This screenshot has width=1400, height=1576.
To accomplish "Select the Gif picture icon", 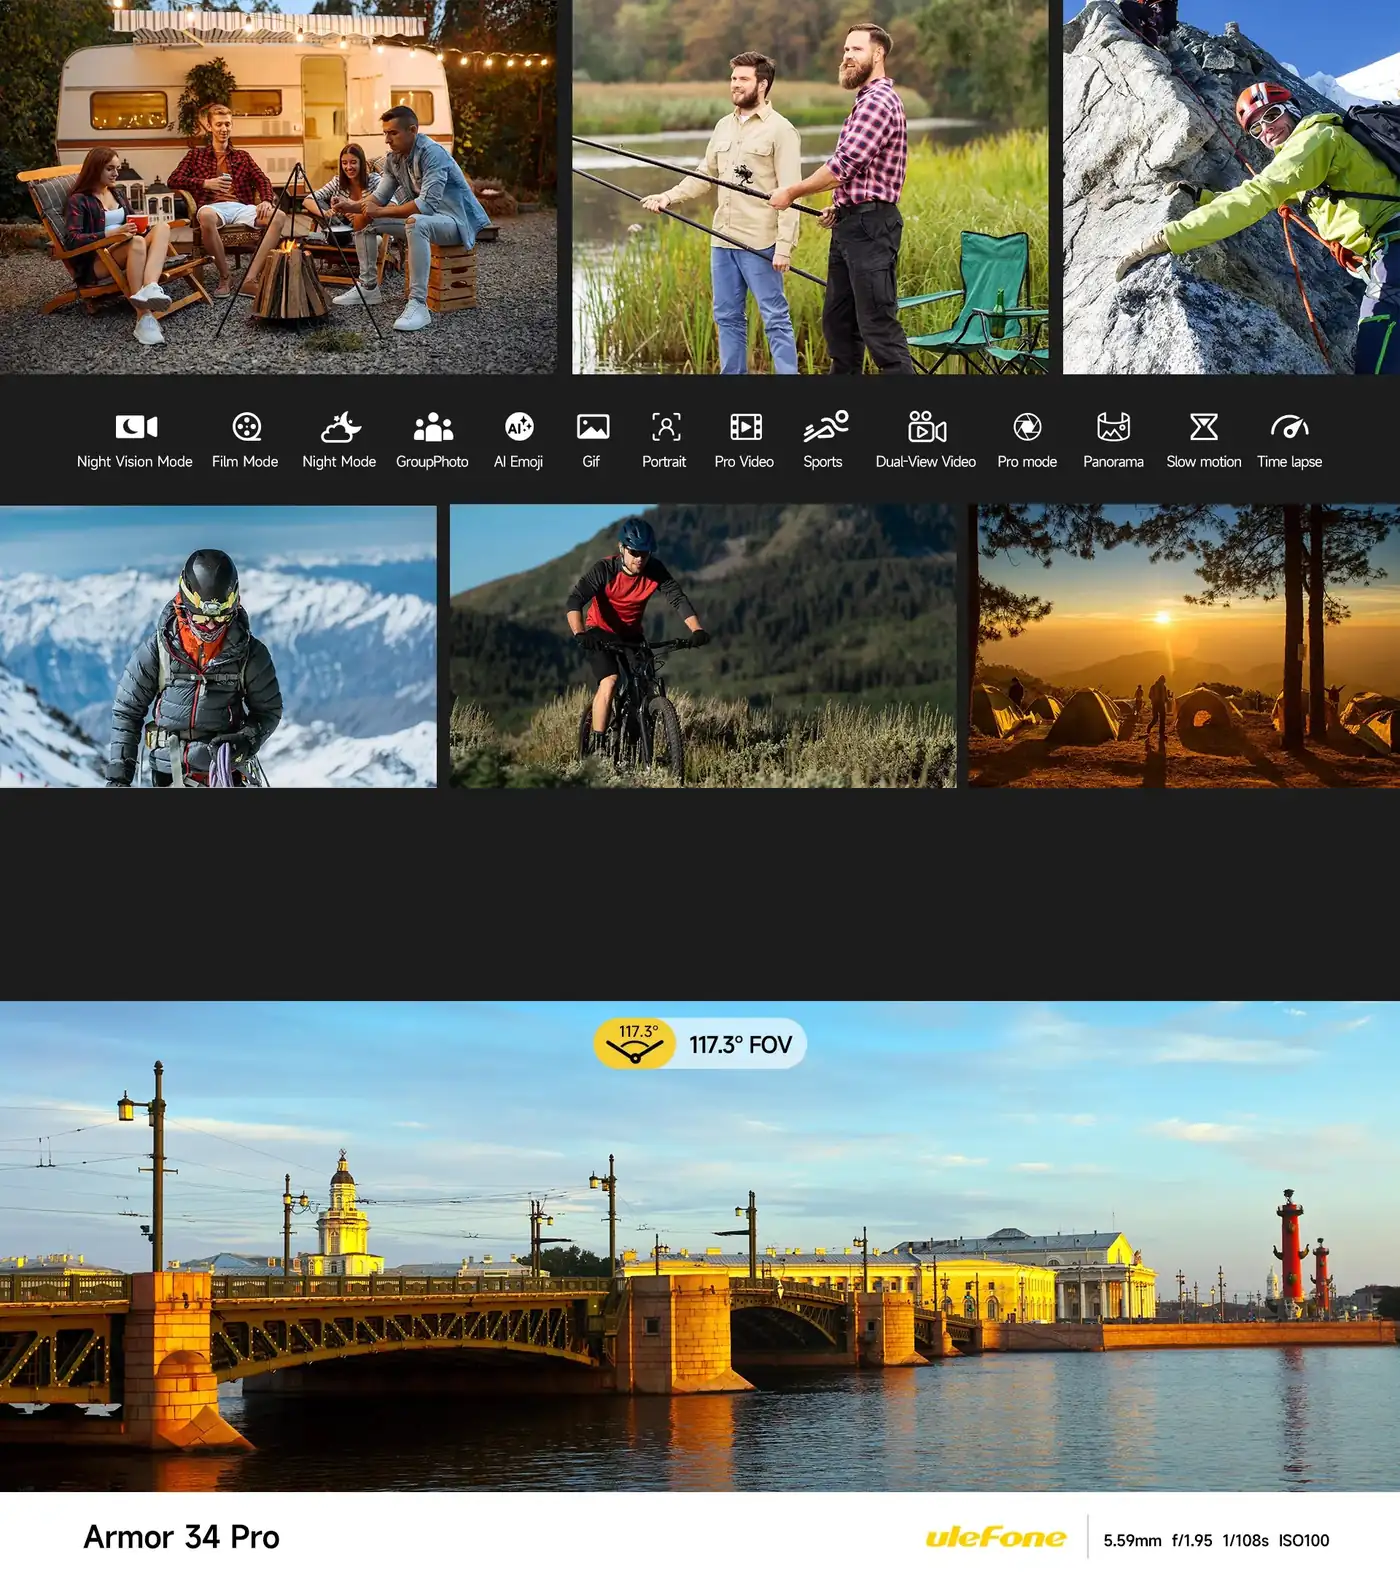I will click(x=593, y=427).
